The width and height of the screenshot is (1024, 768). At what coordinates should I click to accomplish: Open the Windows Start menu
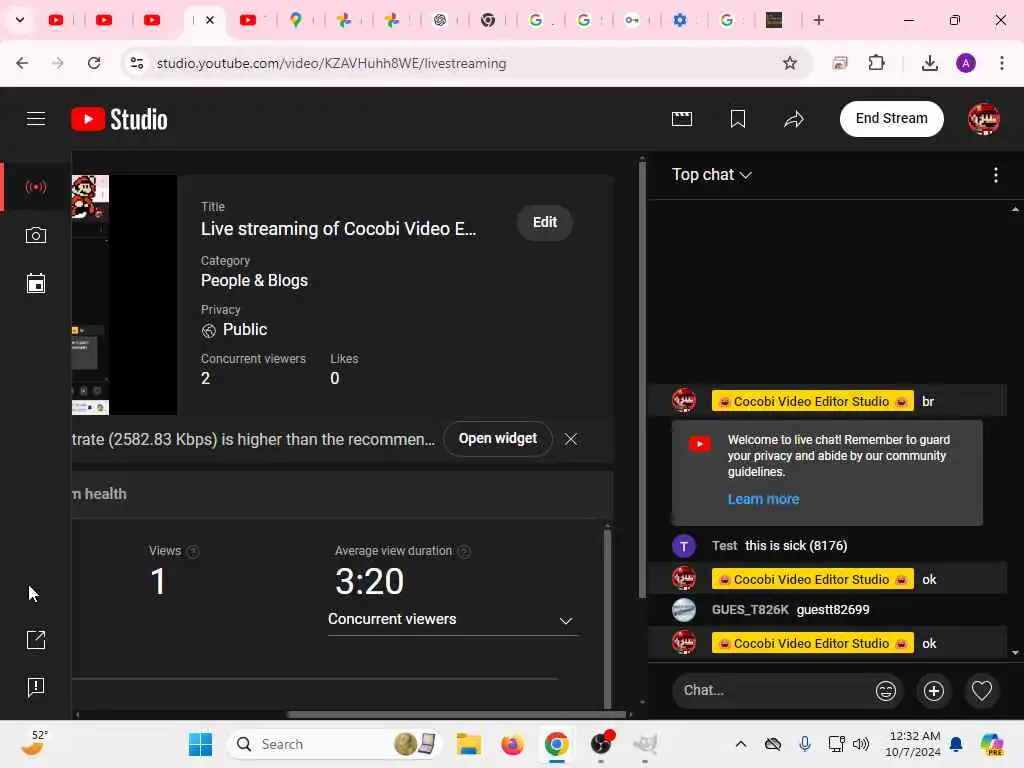(200, 744)
